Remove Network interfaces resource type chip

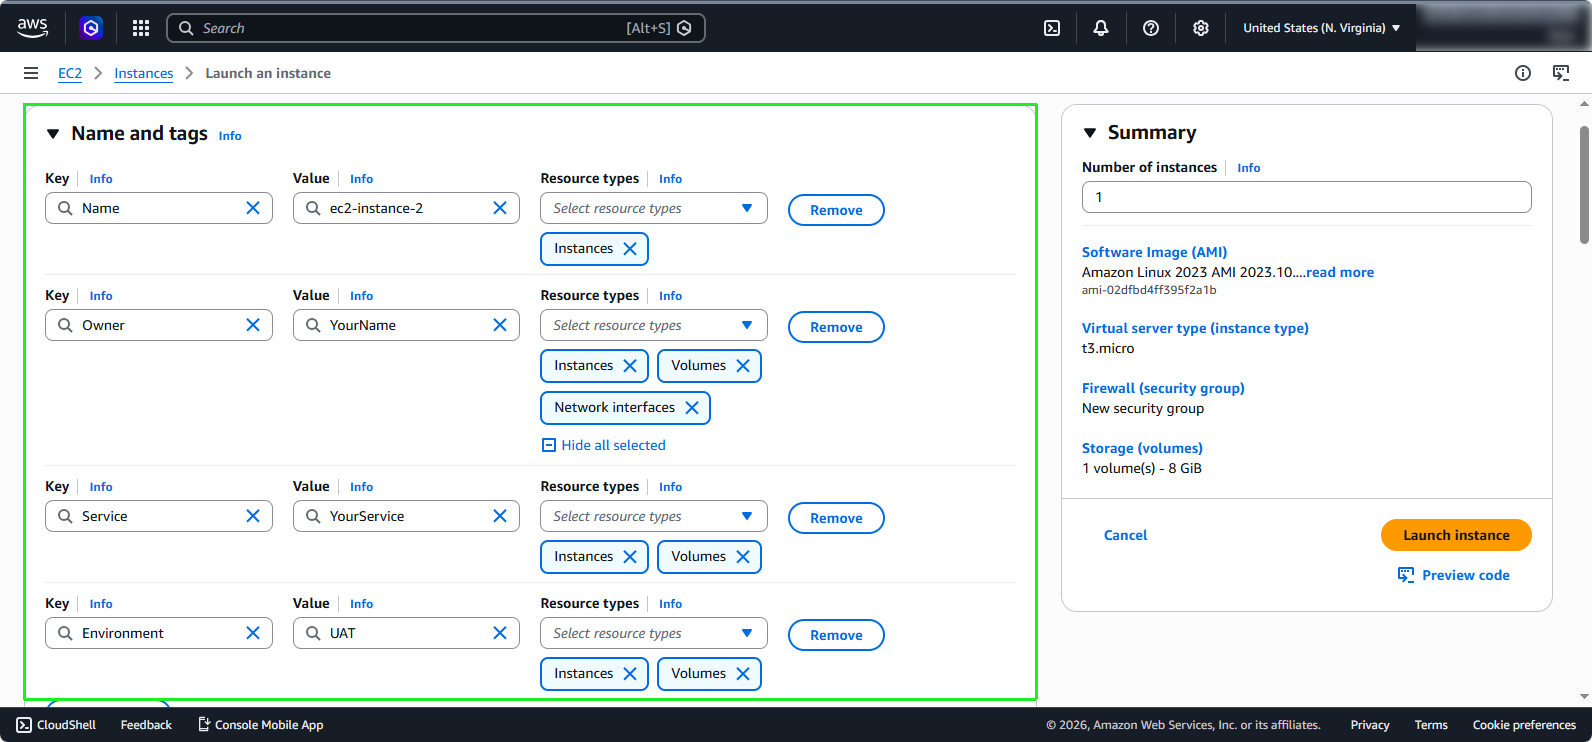(x=692, y=408)
